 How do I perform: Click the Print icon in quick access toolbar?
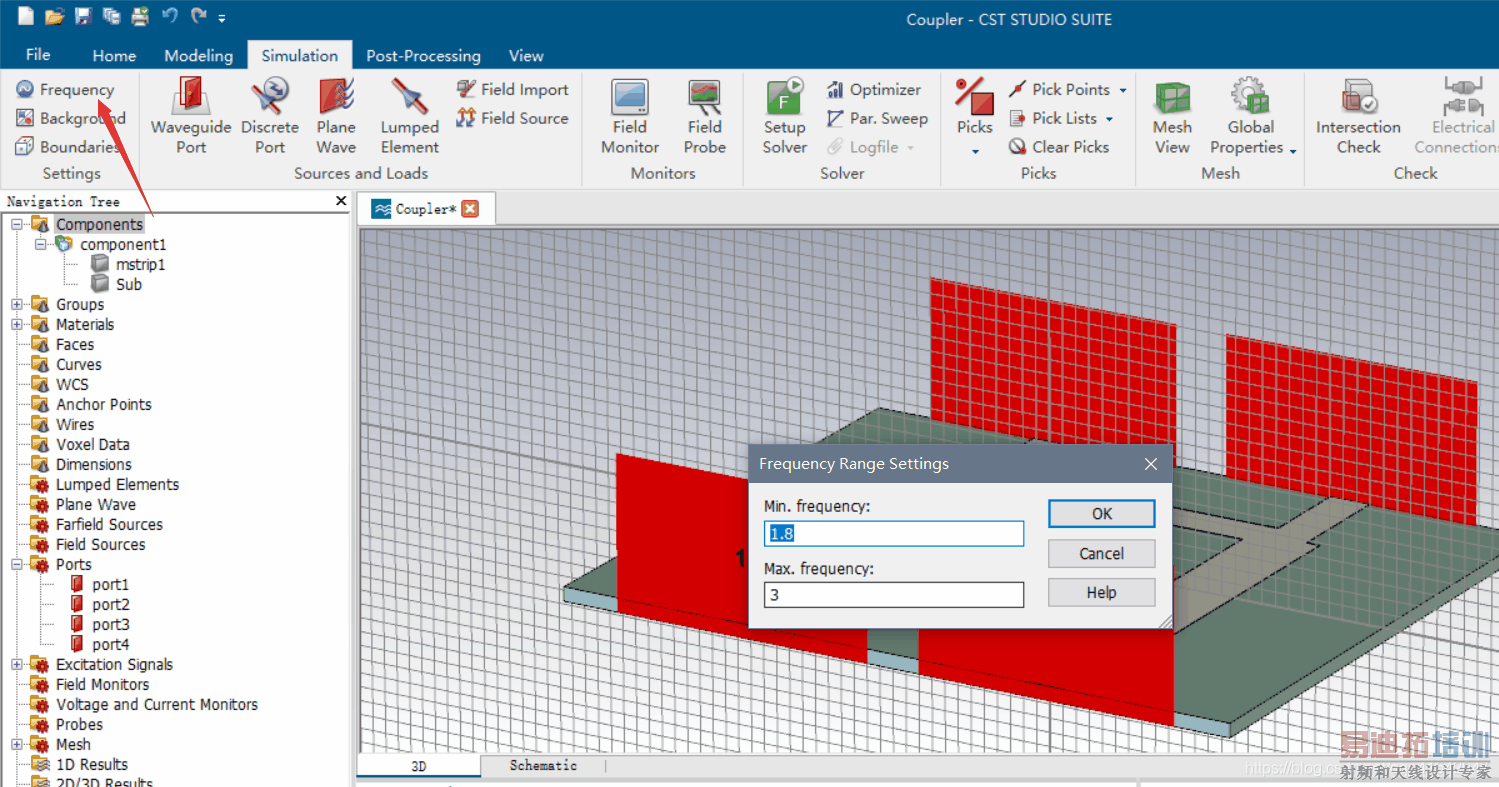(x=140, y=16)
